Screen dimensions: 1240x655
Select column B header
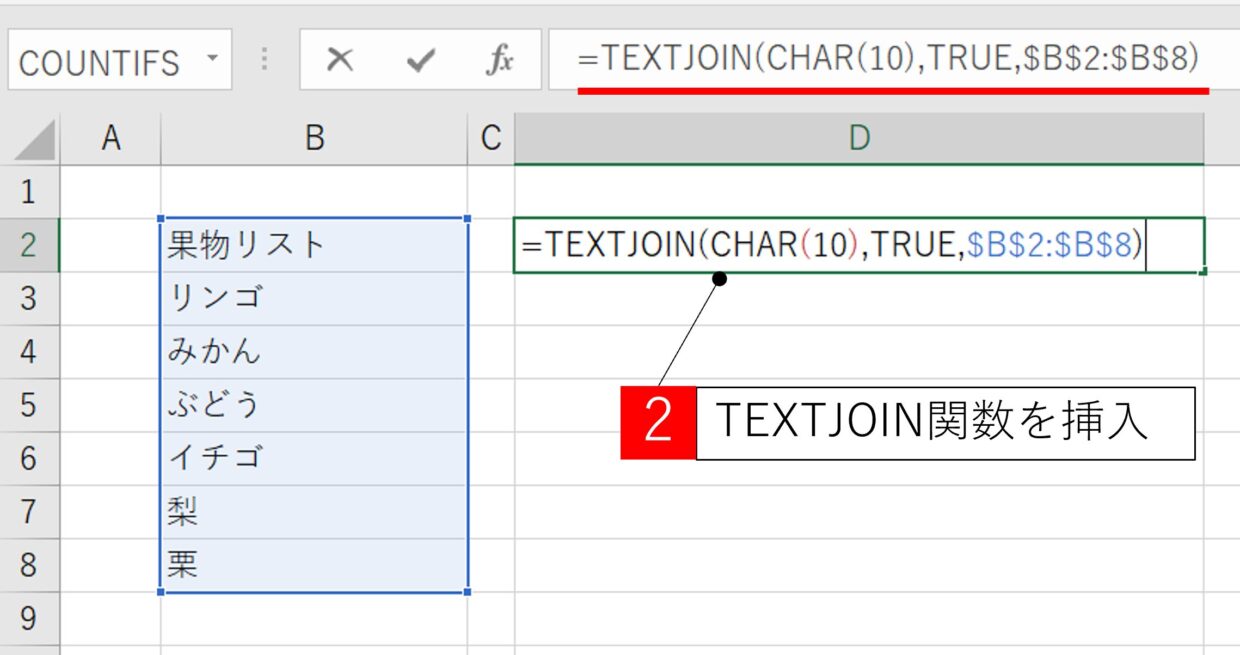[314, 139]
